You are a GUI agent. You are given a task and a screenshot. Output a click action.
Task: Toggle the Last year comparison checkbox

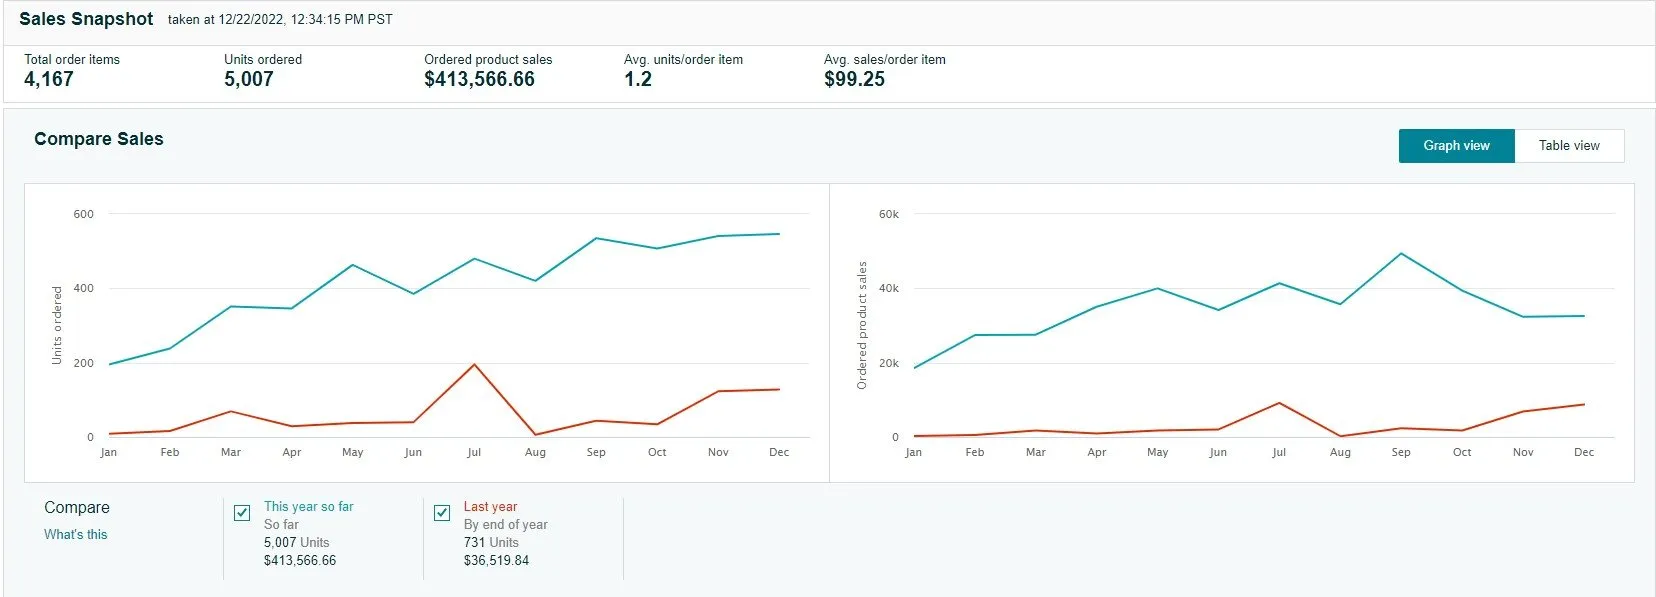point(442,513)
